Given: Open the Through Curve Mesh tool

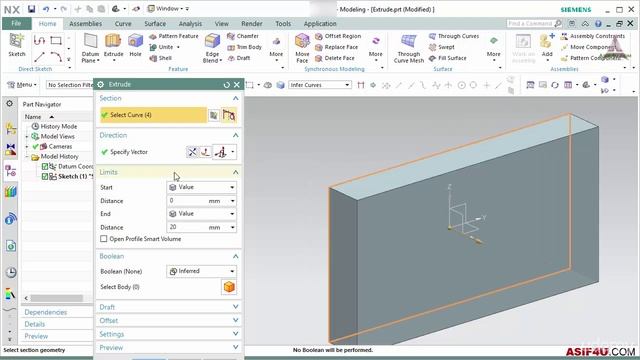Looking at the screenshot, I should pyautogui.click(x=409, y=48).
